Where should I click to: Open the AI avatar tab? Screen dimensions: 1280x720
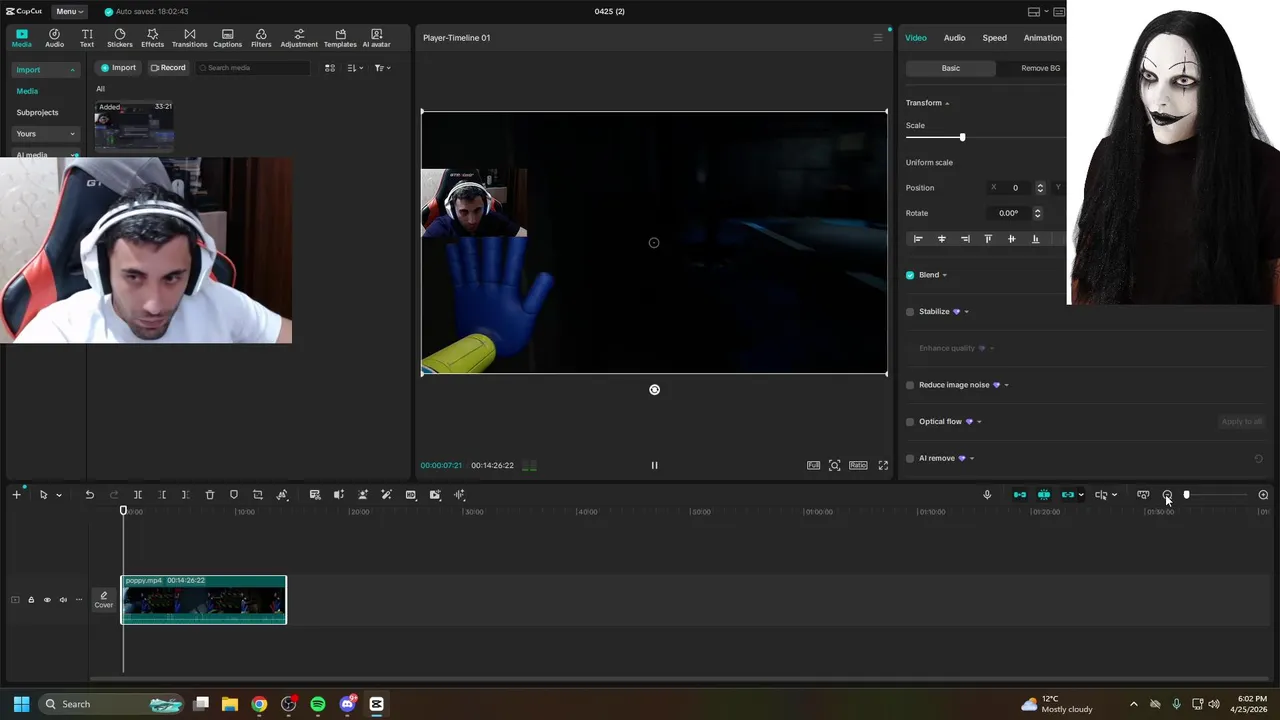pos(376,38)
